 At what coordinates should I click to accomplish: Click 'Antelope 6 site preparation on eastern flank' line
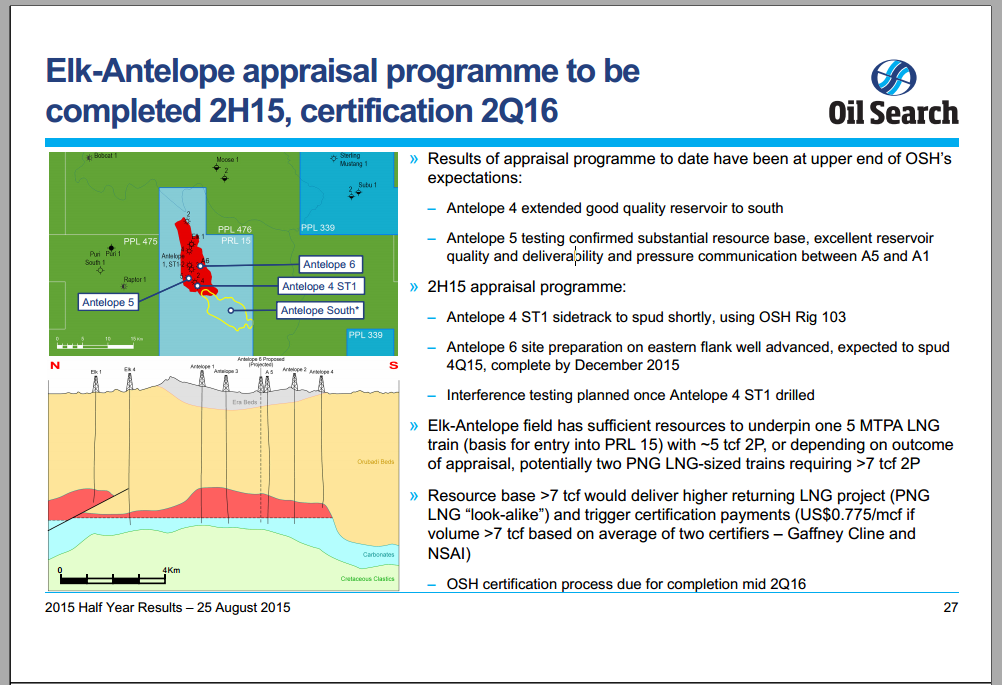pos(698,356)
